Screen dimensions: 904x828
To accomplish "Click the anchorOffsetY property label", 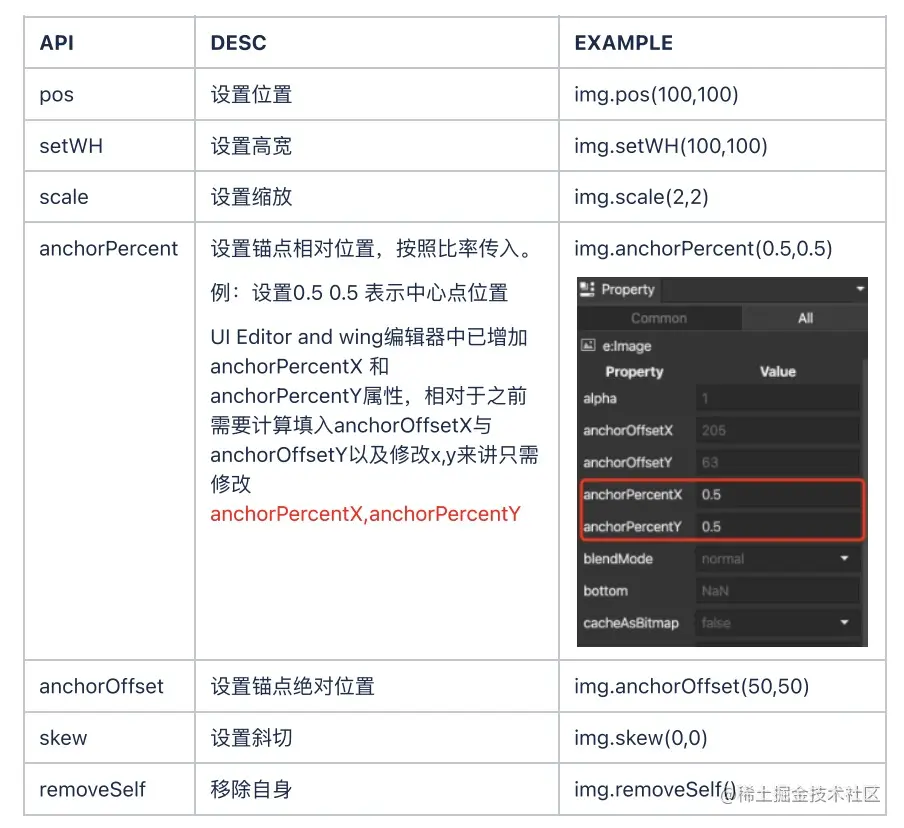I will pyautogui.click(x=628, y=462).
